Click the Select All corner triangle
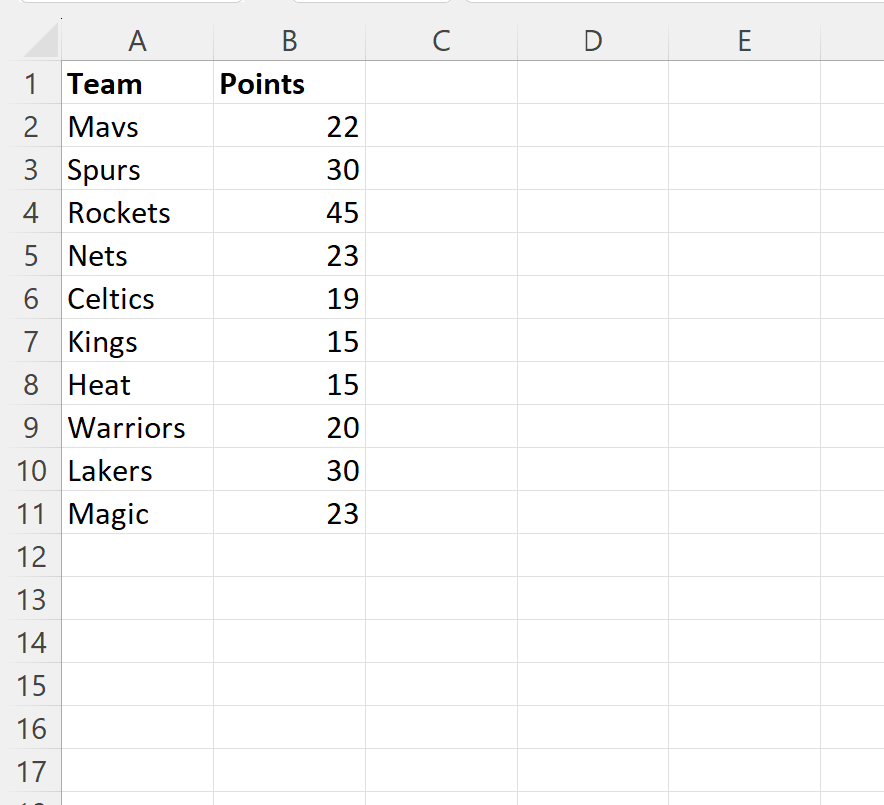 coord(40,42)
